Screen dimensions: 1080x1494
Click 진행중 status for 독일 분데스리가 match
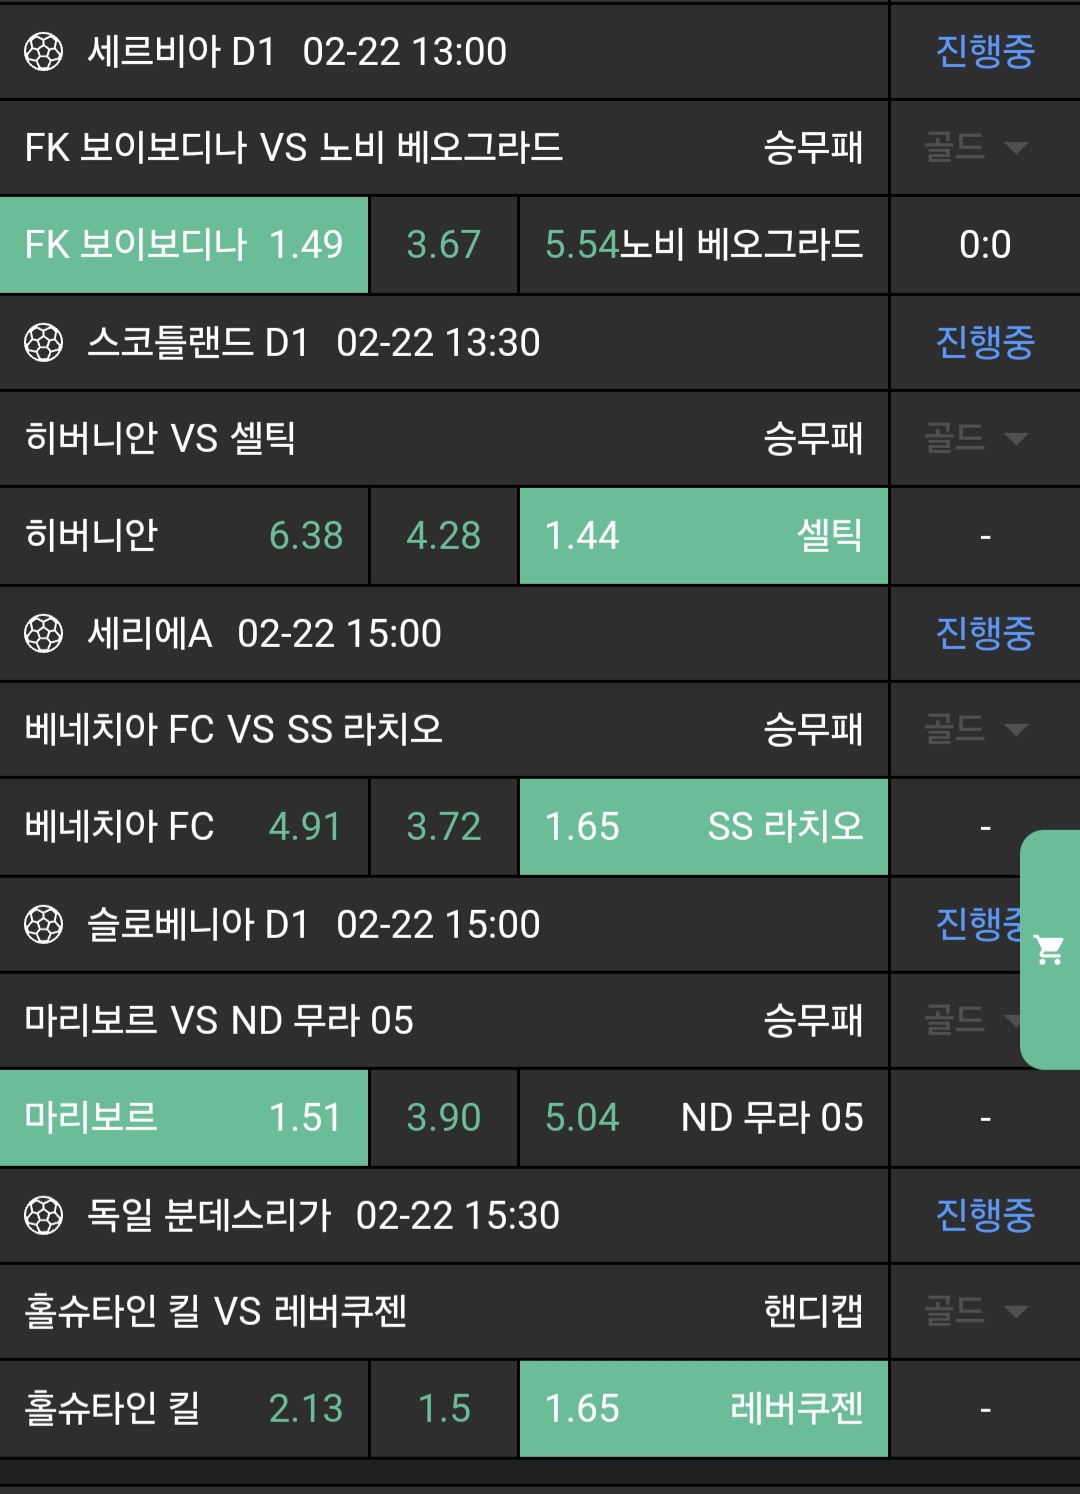click(x=984, y=1216)
